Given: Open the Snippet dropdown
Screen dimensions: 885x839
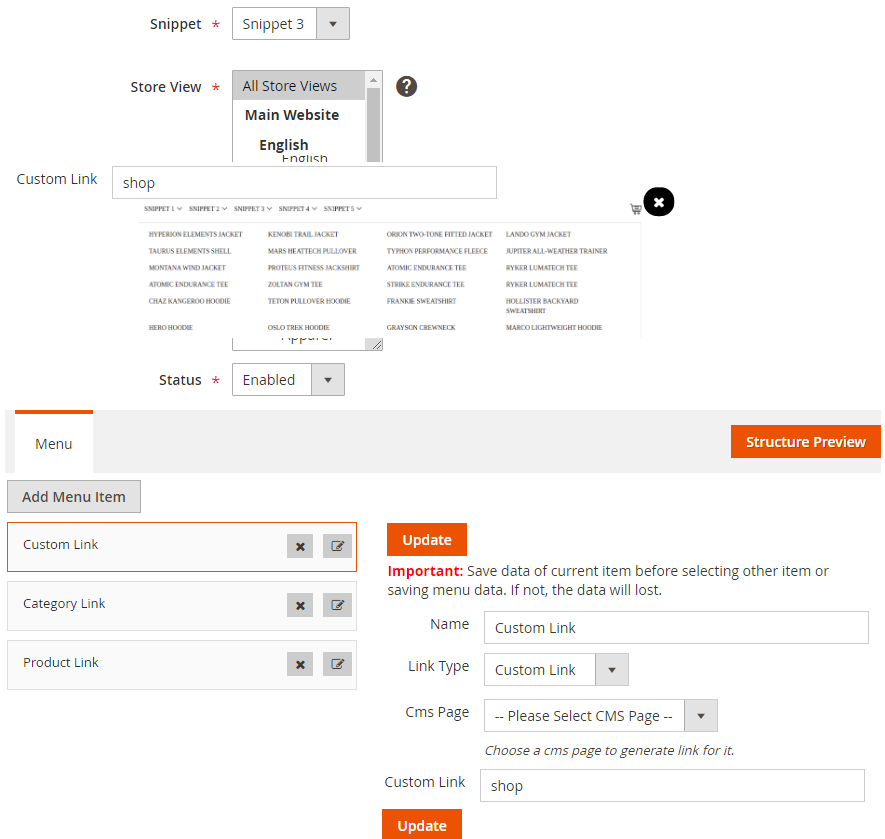Looking at the screenshot, I should (290, 24).
